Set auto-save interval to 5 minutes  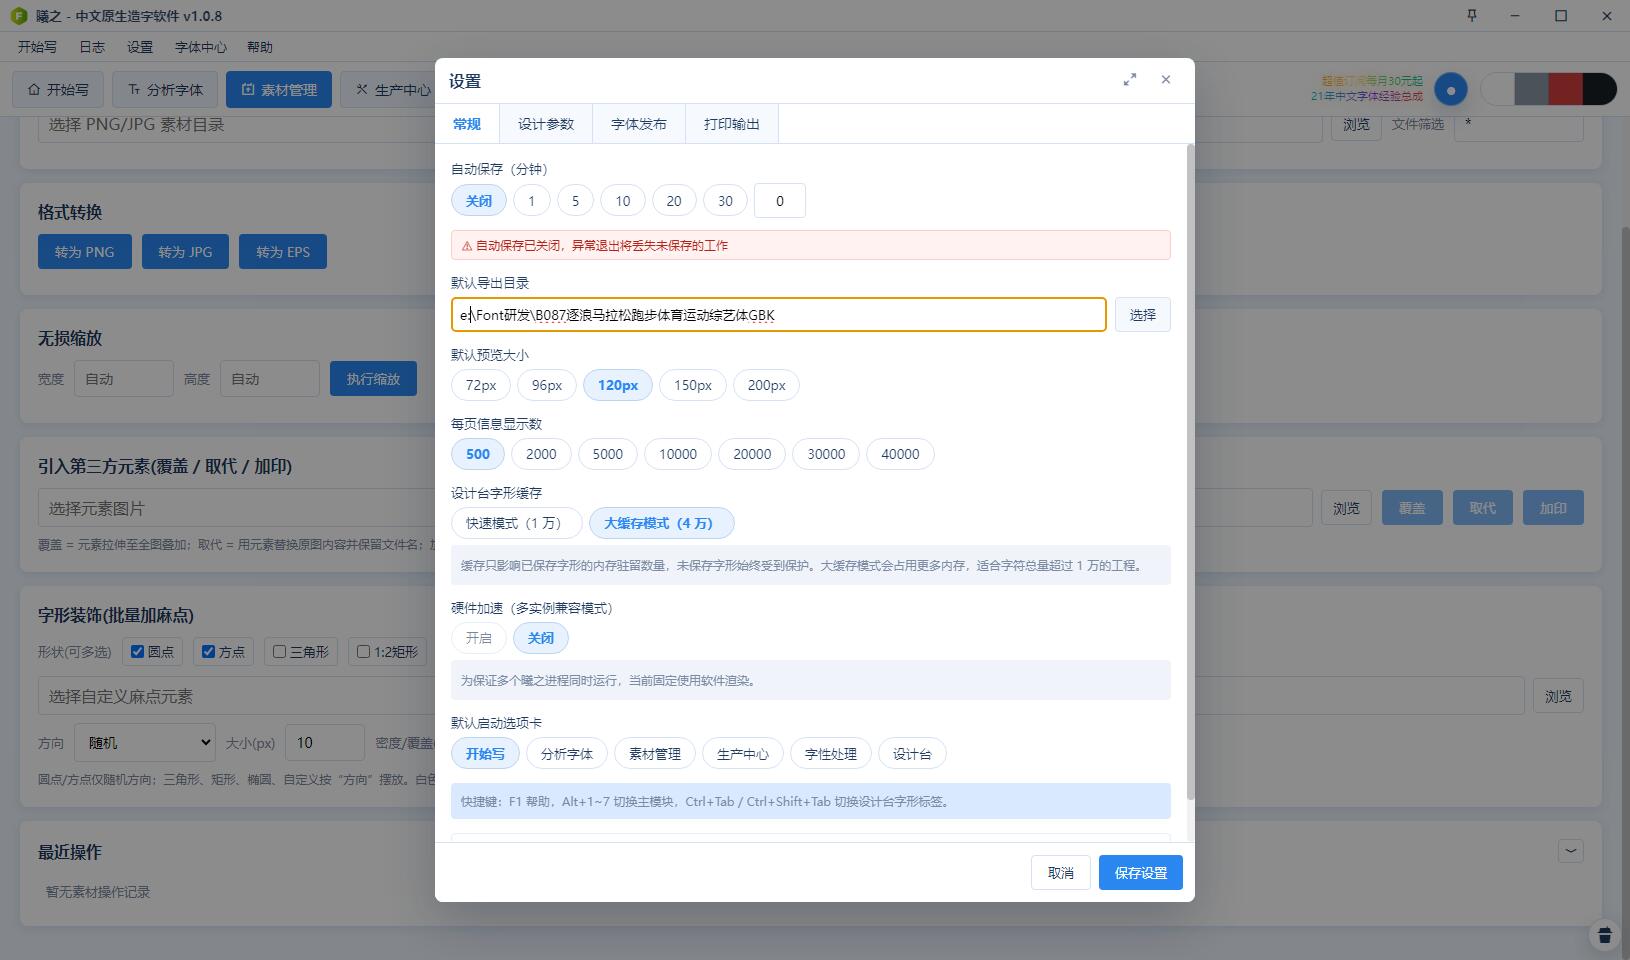tap(575, 201)
